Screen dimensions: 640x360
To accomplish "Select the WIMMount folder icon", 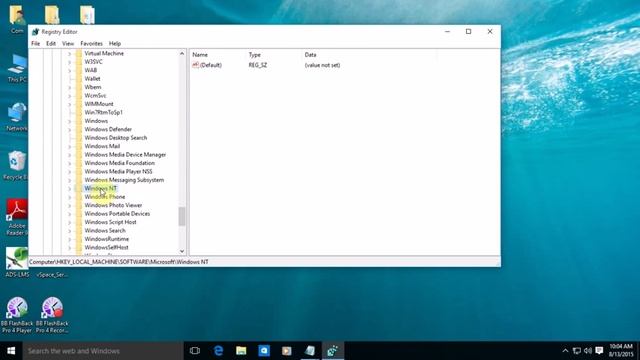I will (x=79, y=104).
